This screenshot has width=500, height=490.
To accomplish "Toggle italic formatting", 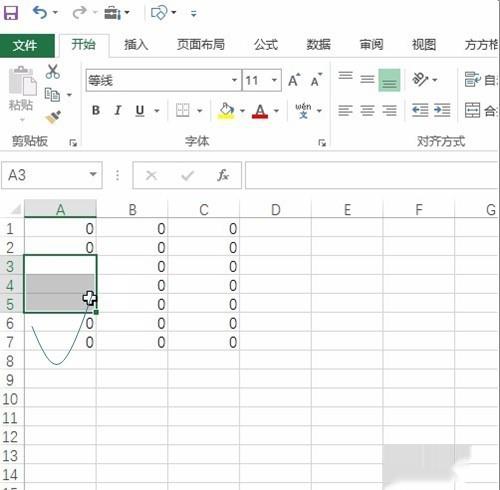I will tap(117, 110).
